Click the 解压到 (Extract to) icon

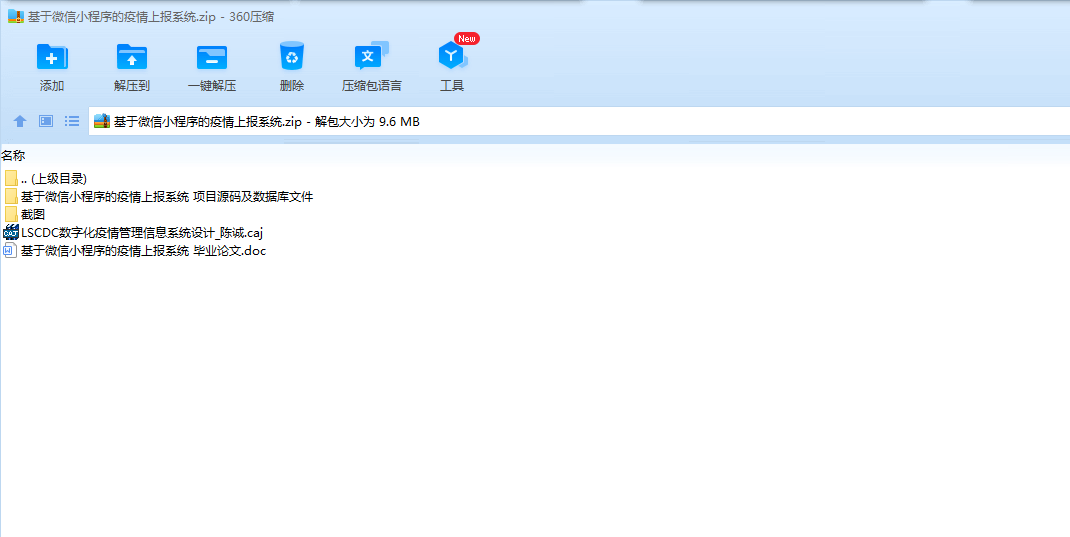(132, 57)
